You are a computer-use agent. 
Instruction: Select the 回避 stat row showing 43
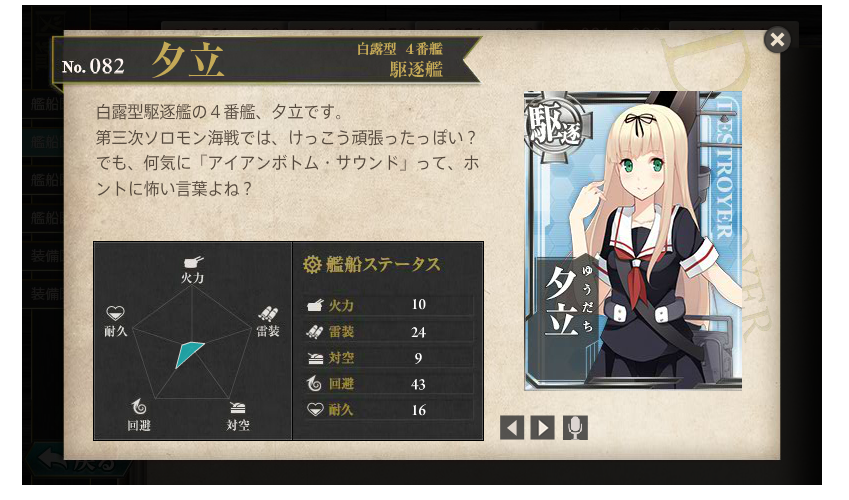pos(389,384)
